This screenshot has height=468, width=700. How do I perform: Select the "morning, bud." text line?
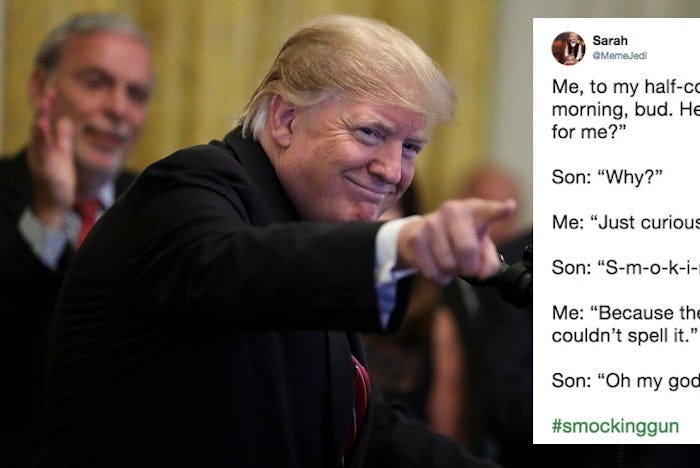pyautogui.click(x=625, y=109)
